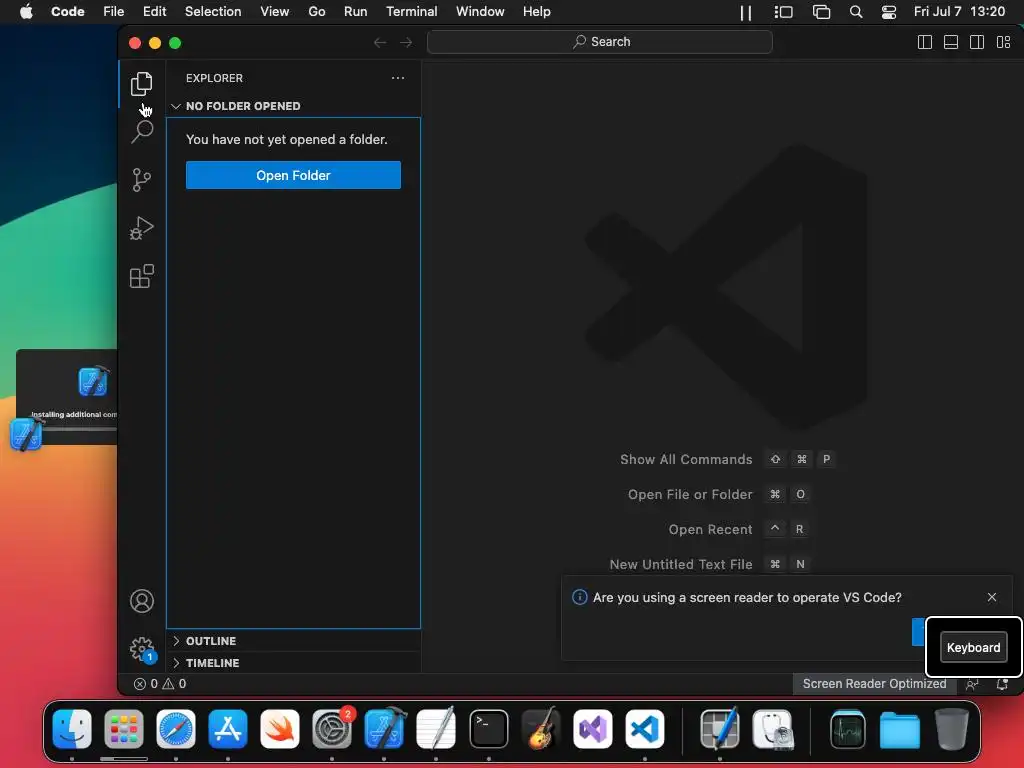Open Launchpad from the Dock
This screenshot has height=768, width=1024.
click(123, 729)
